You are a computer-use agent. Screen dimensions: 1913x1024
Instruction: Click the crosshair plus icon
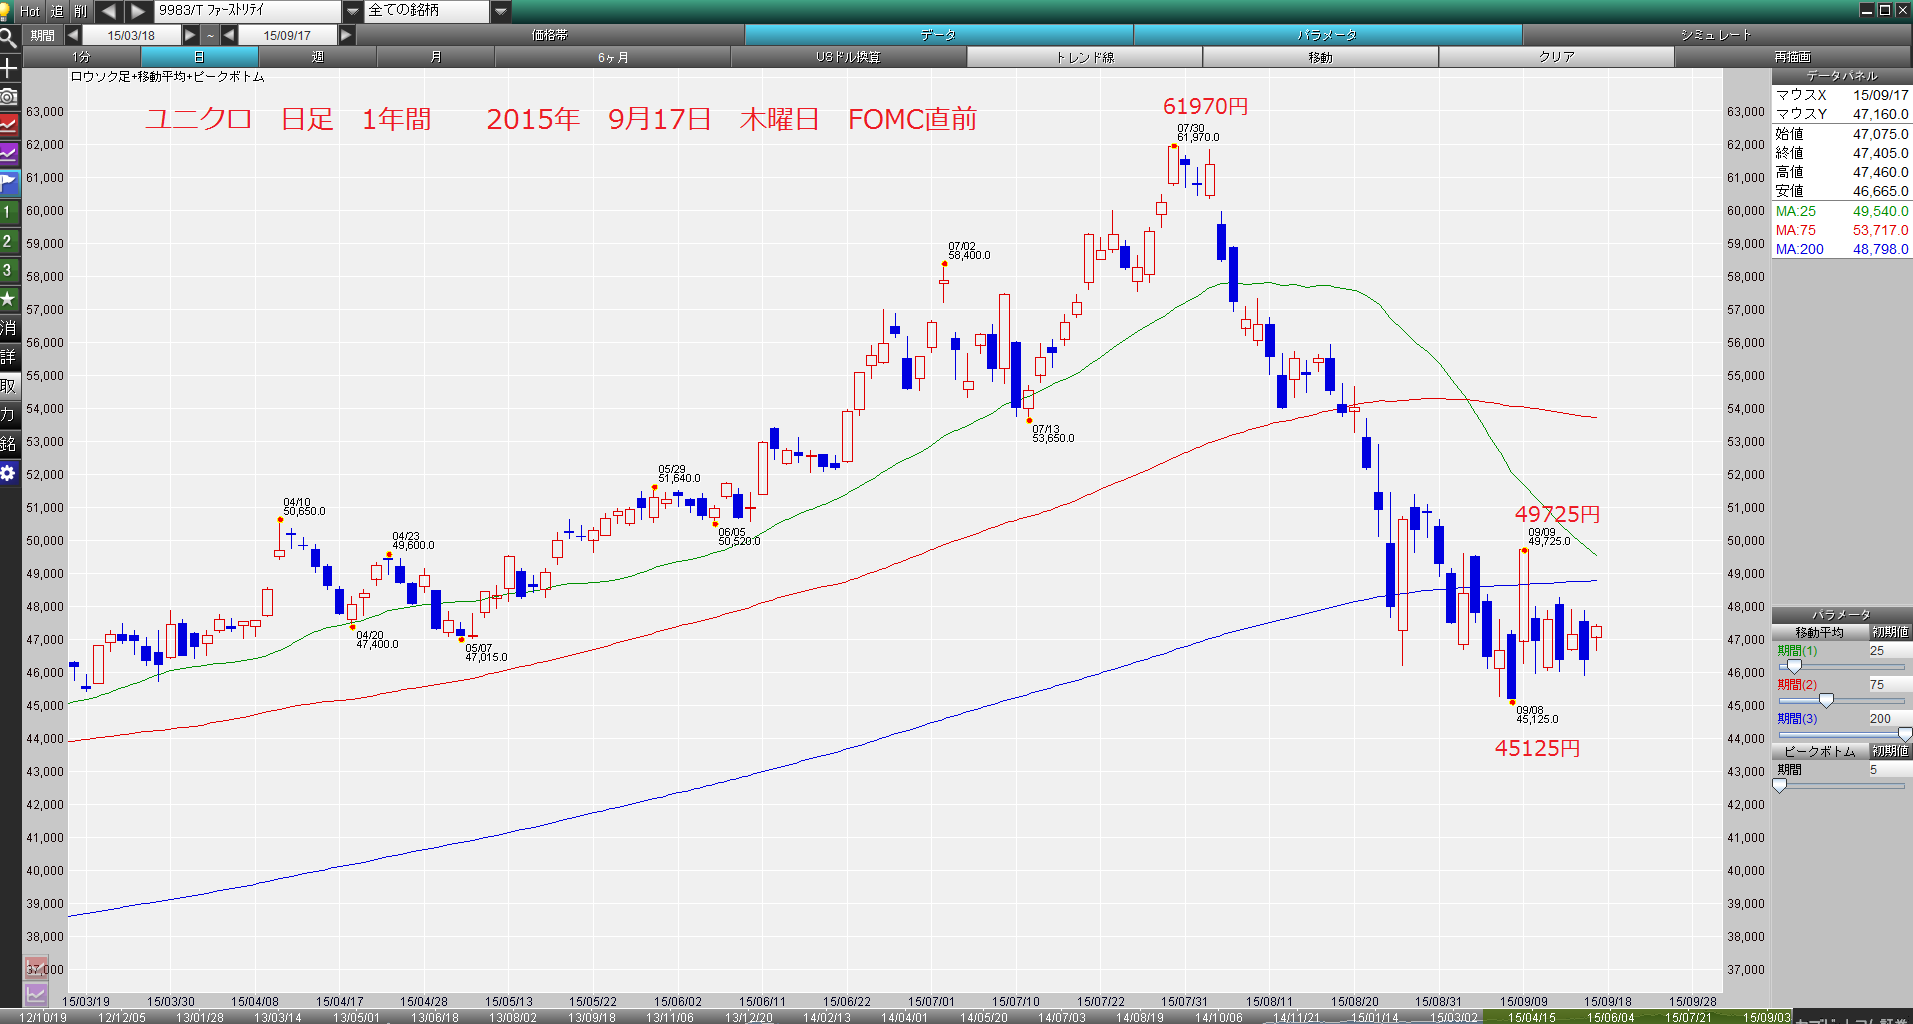(9, 68)
